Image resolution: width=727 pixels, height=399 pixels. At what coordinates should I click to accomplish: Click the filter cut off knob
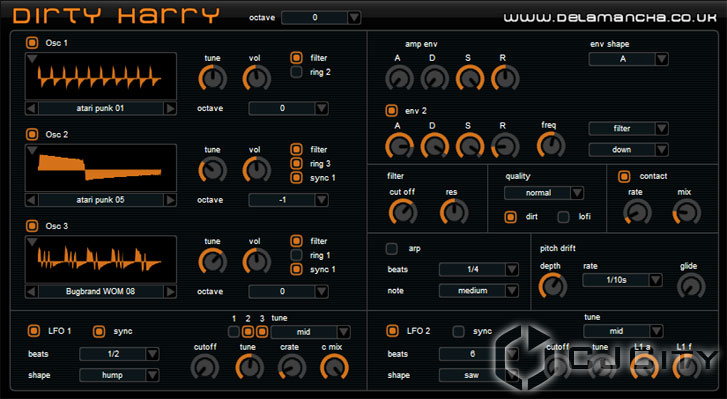[x=403, y=212]
